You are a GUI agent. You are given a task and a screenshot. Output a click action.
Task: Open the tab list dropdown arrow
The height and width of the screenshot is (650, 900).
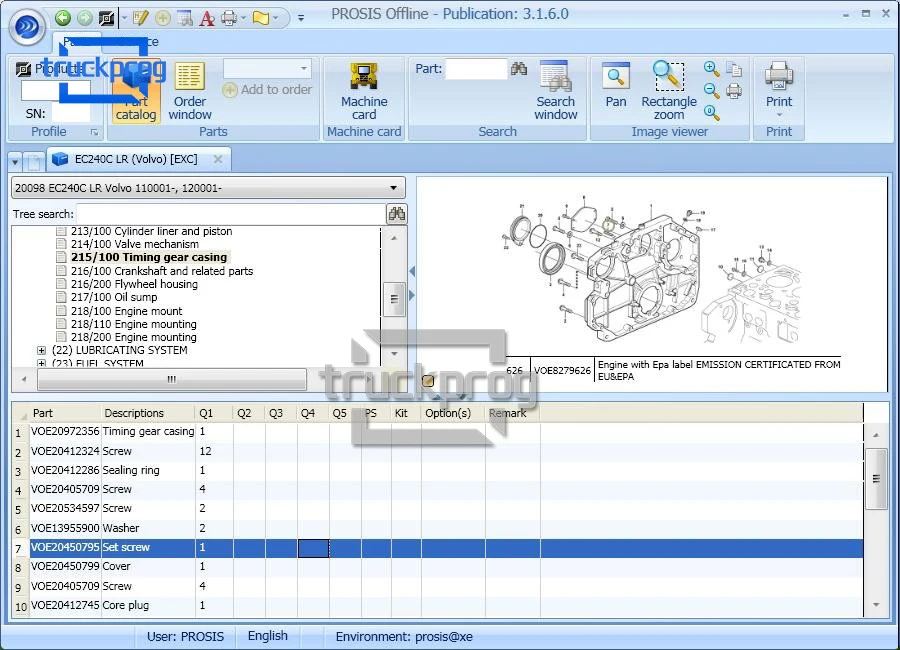point(15,162)
